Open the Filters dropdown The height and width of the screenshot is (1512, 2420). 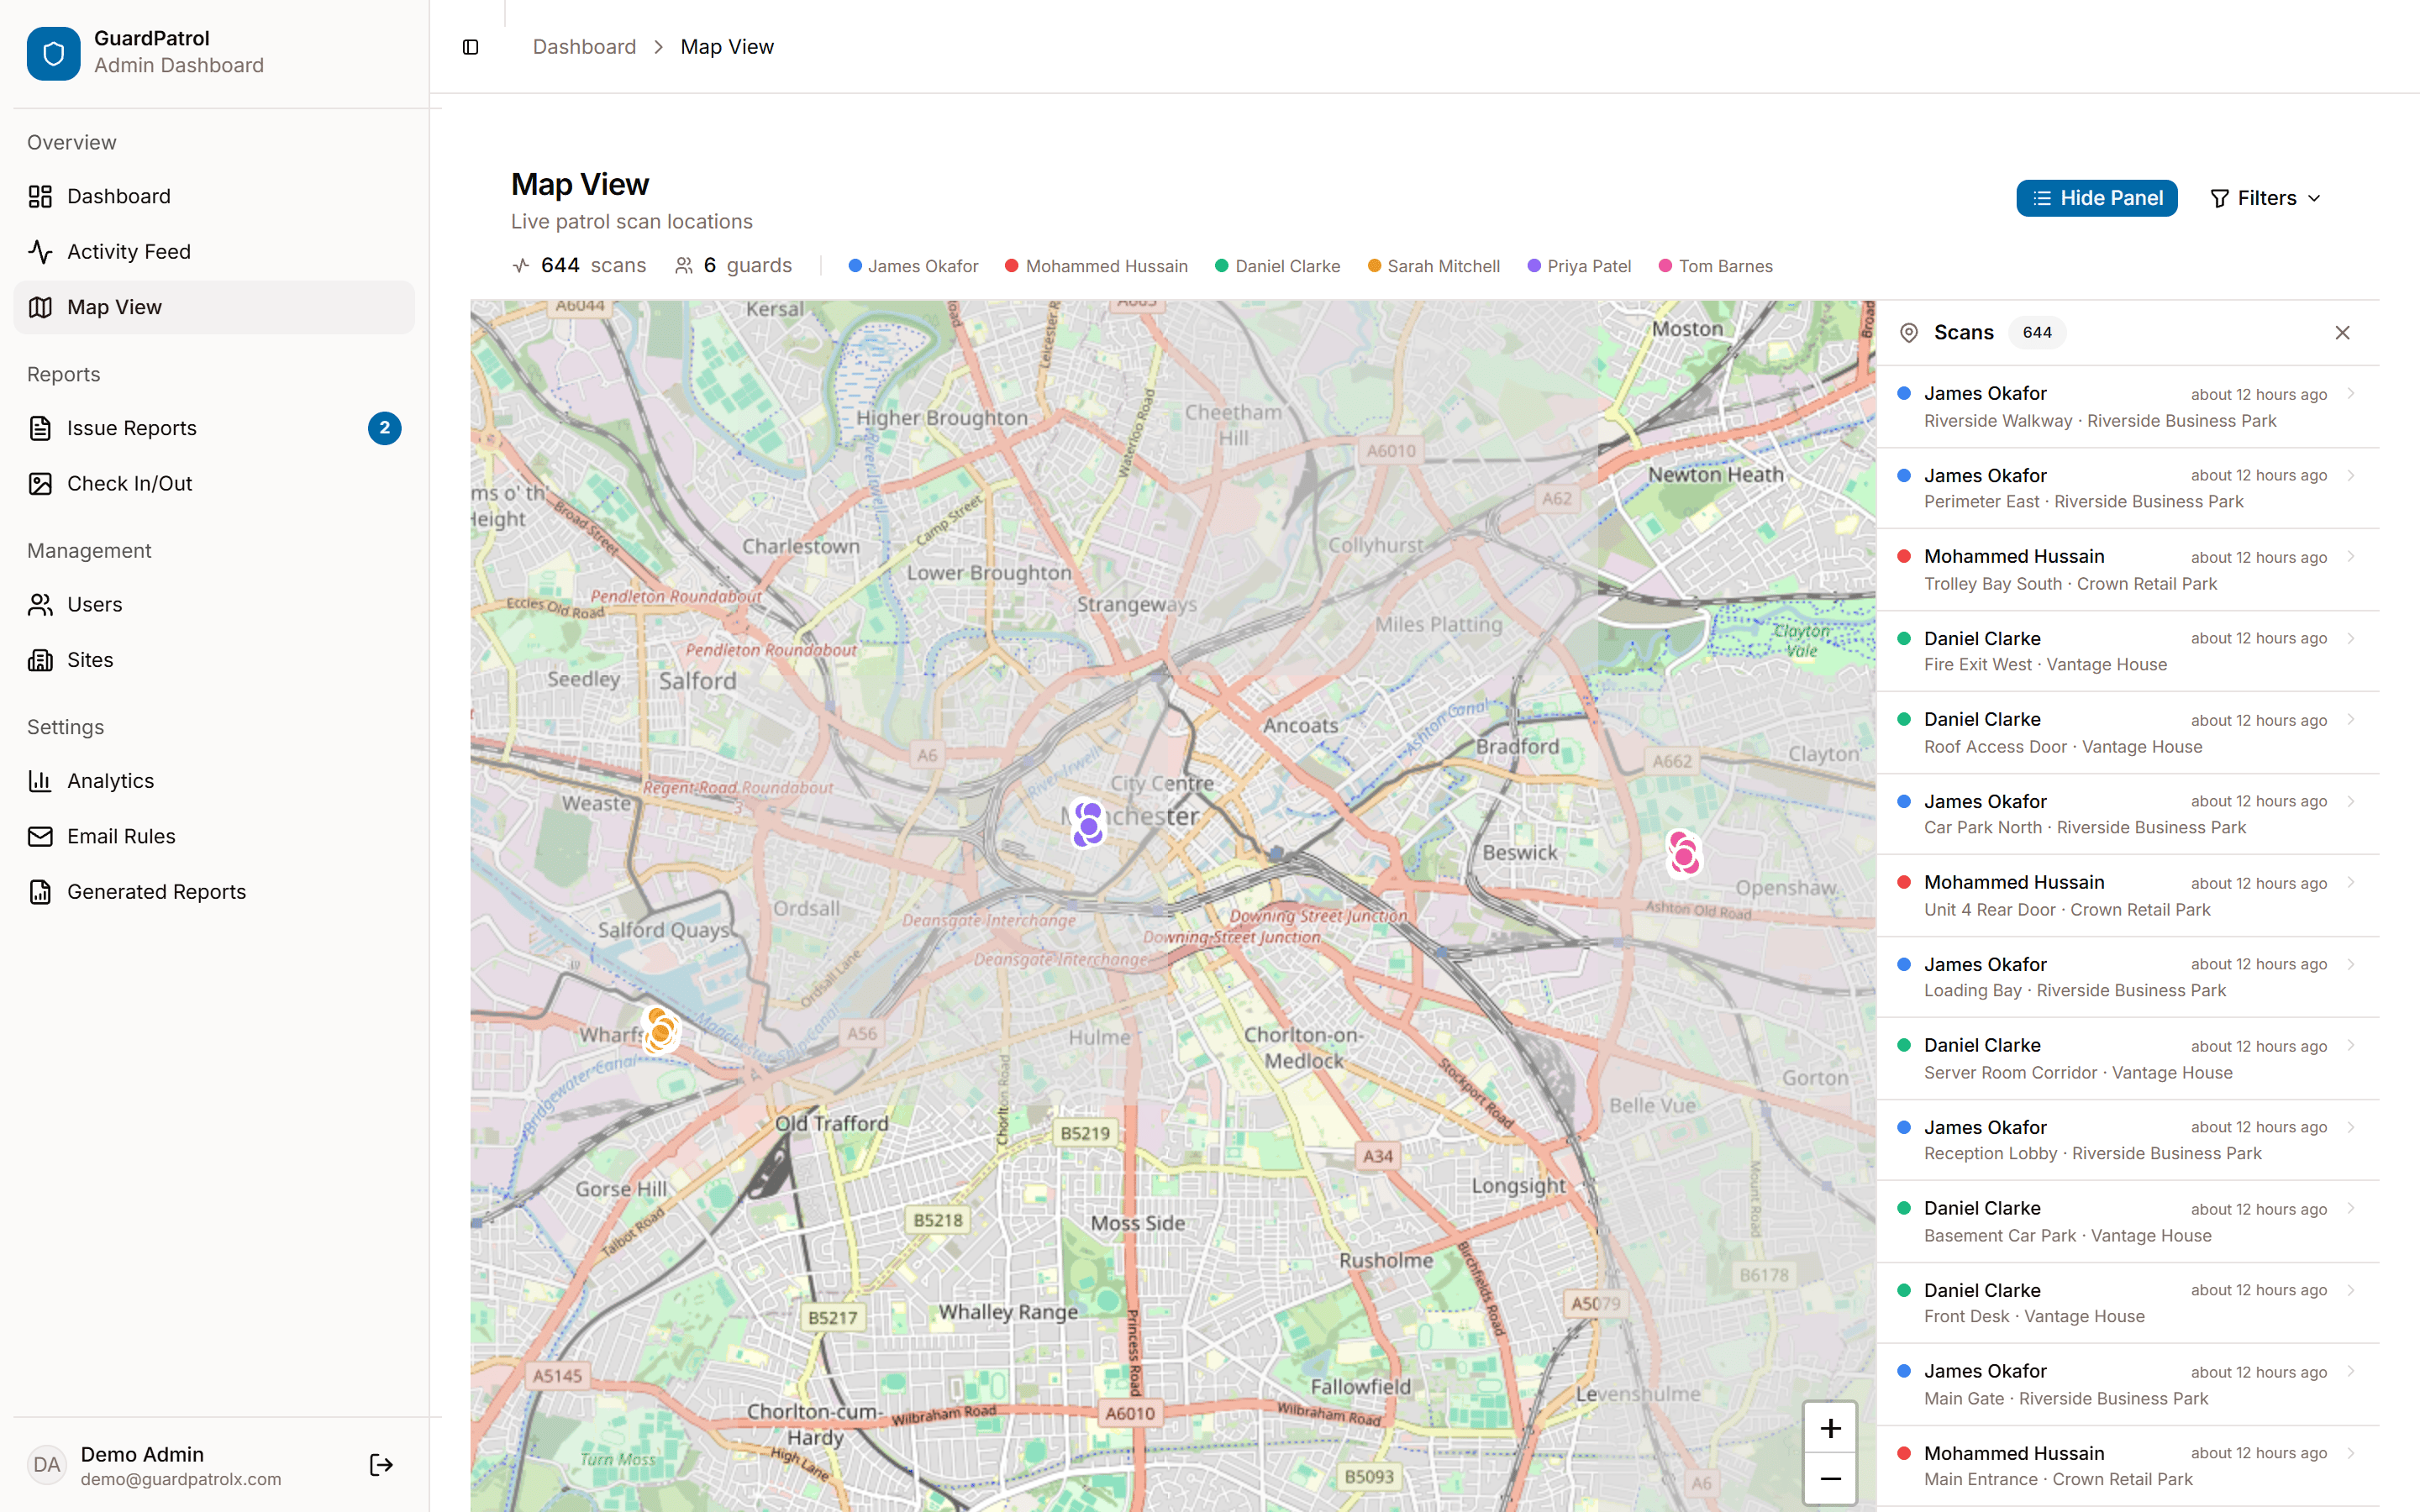(2265, 198)
